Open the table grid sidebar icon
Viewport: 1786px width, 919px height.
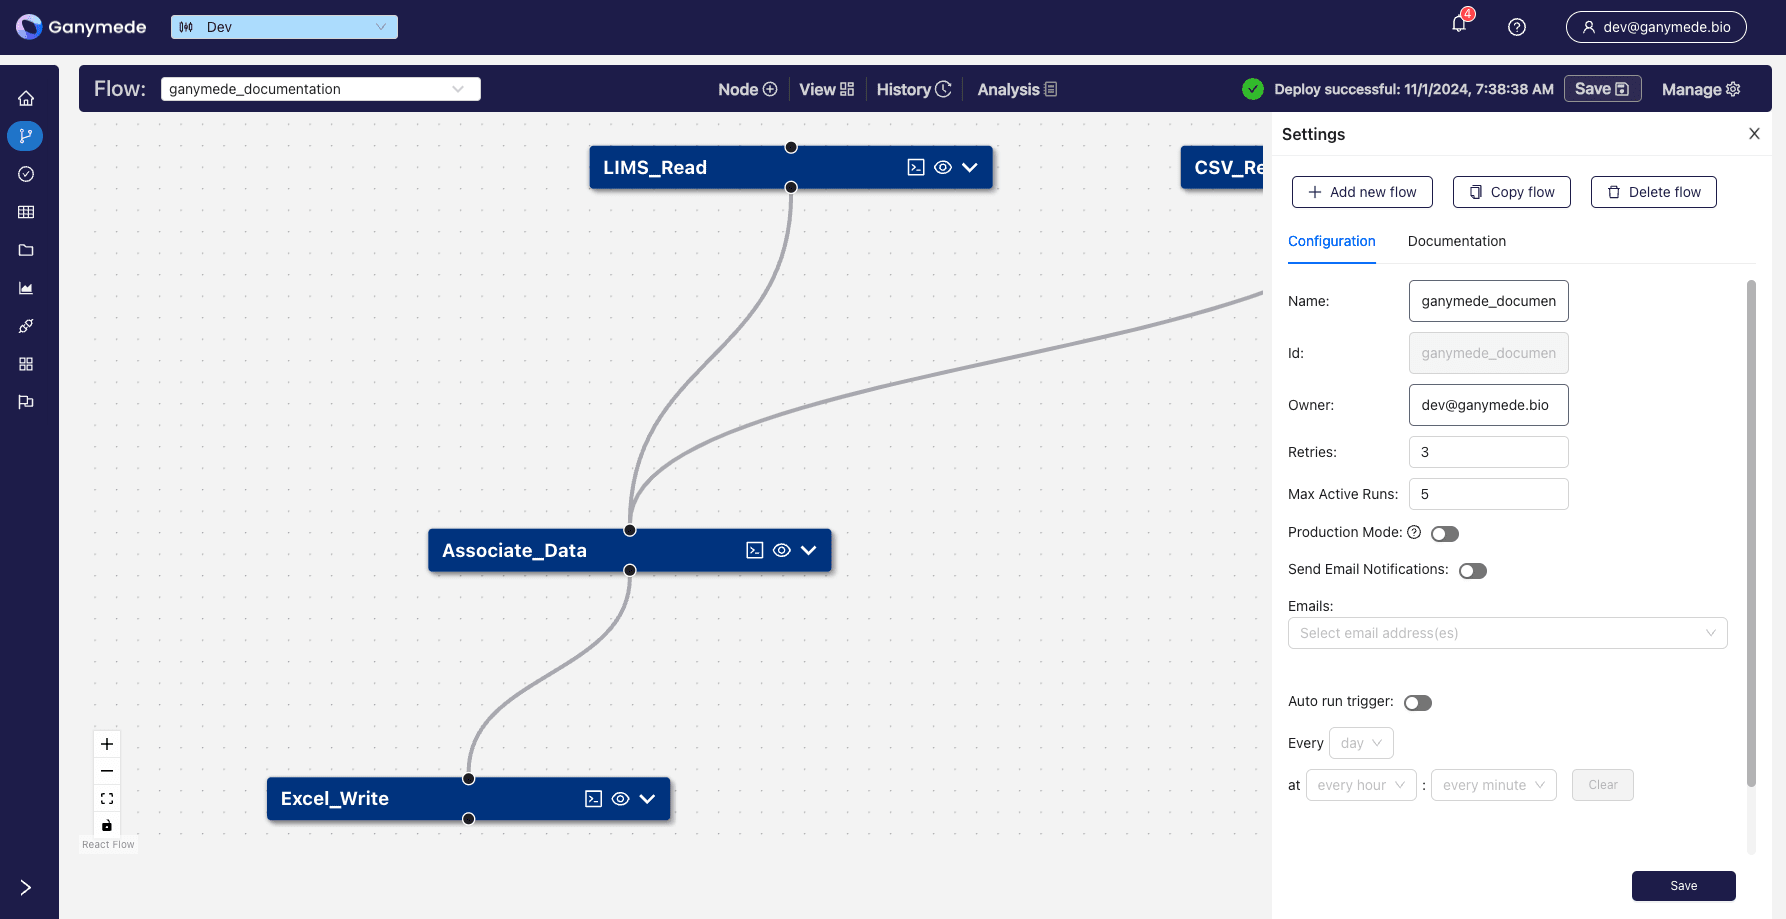26,212
